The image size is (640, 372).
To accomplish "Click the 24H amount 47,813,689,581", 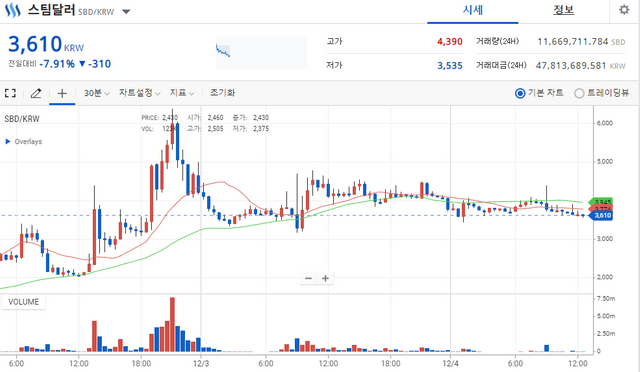I will pos(571,66).
